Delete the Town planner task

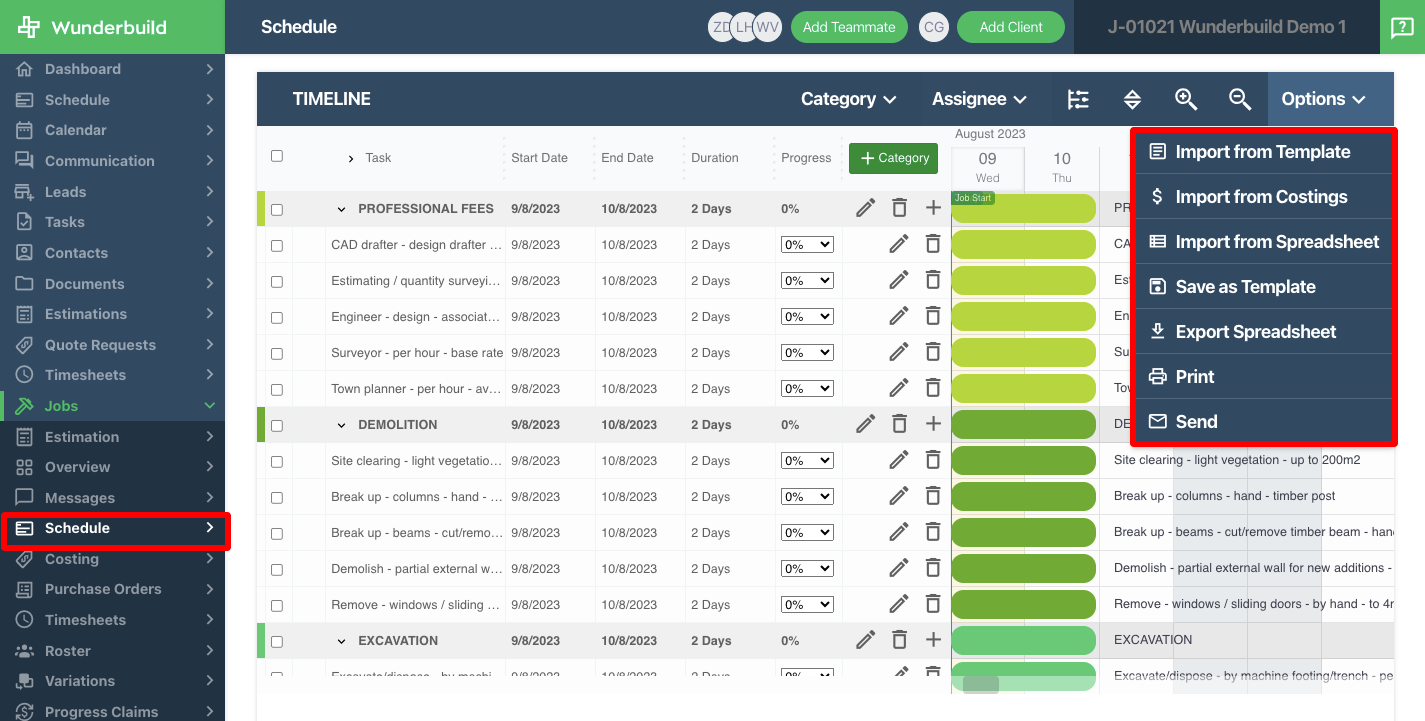coord(933,388)
